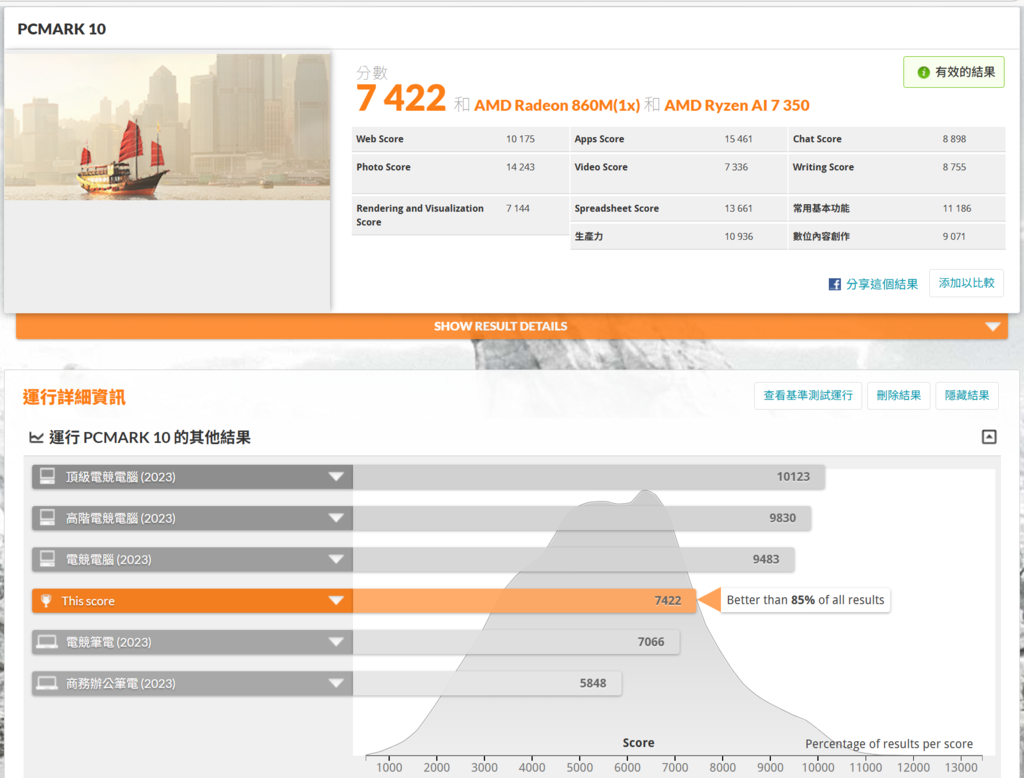Click Video Score value 7 336

(736, 167)
